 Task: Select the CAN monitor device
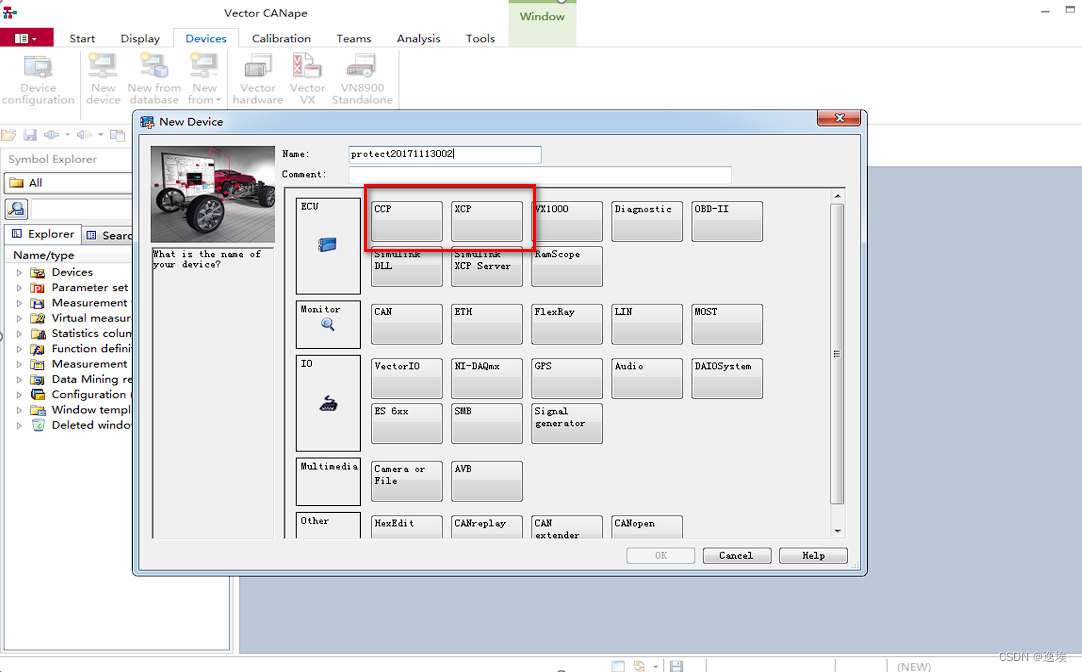[x=406, y=324]
